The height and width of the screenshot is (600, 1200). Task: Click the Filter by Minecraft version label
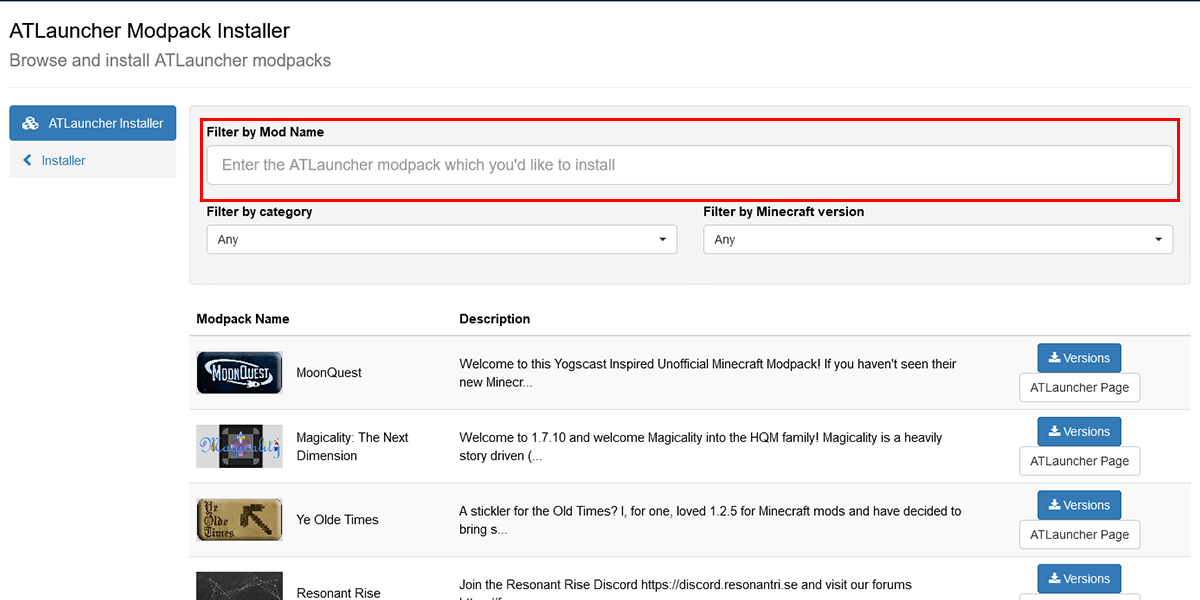point(784,212)
